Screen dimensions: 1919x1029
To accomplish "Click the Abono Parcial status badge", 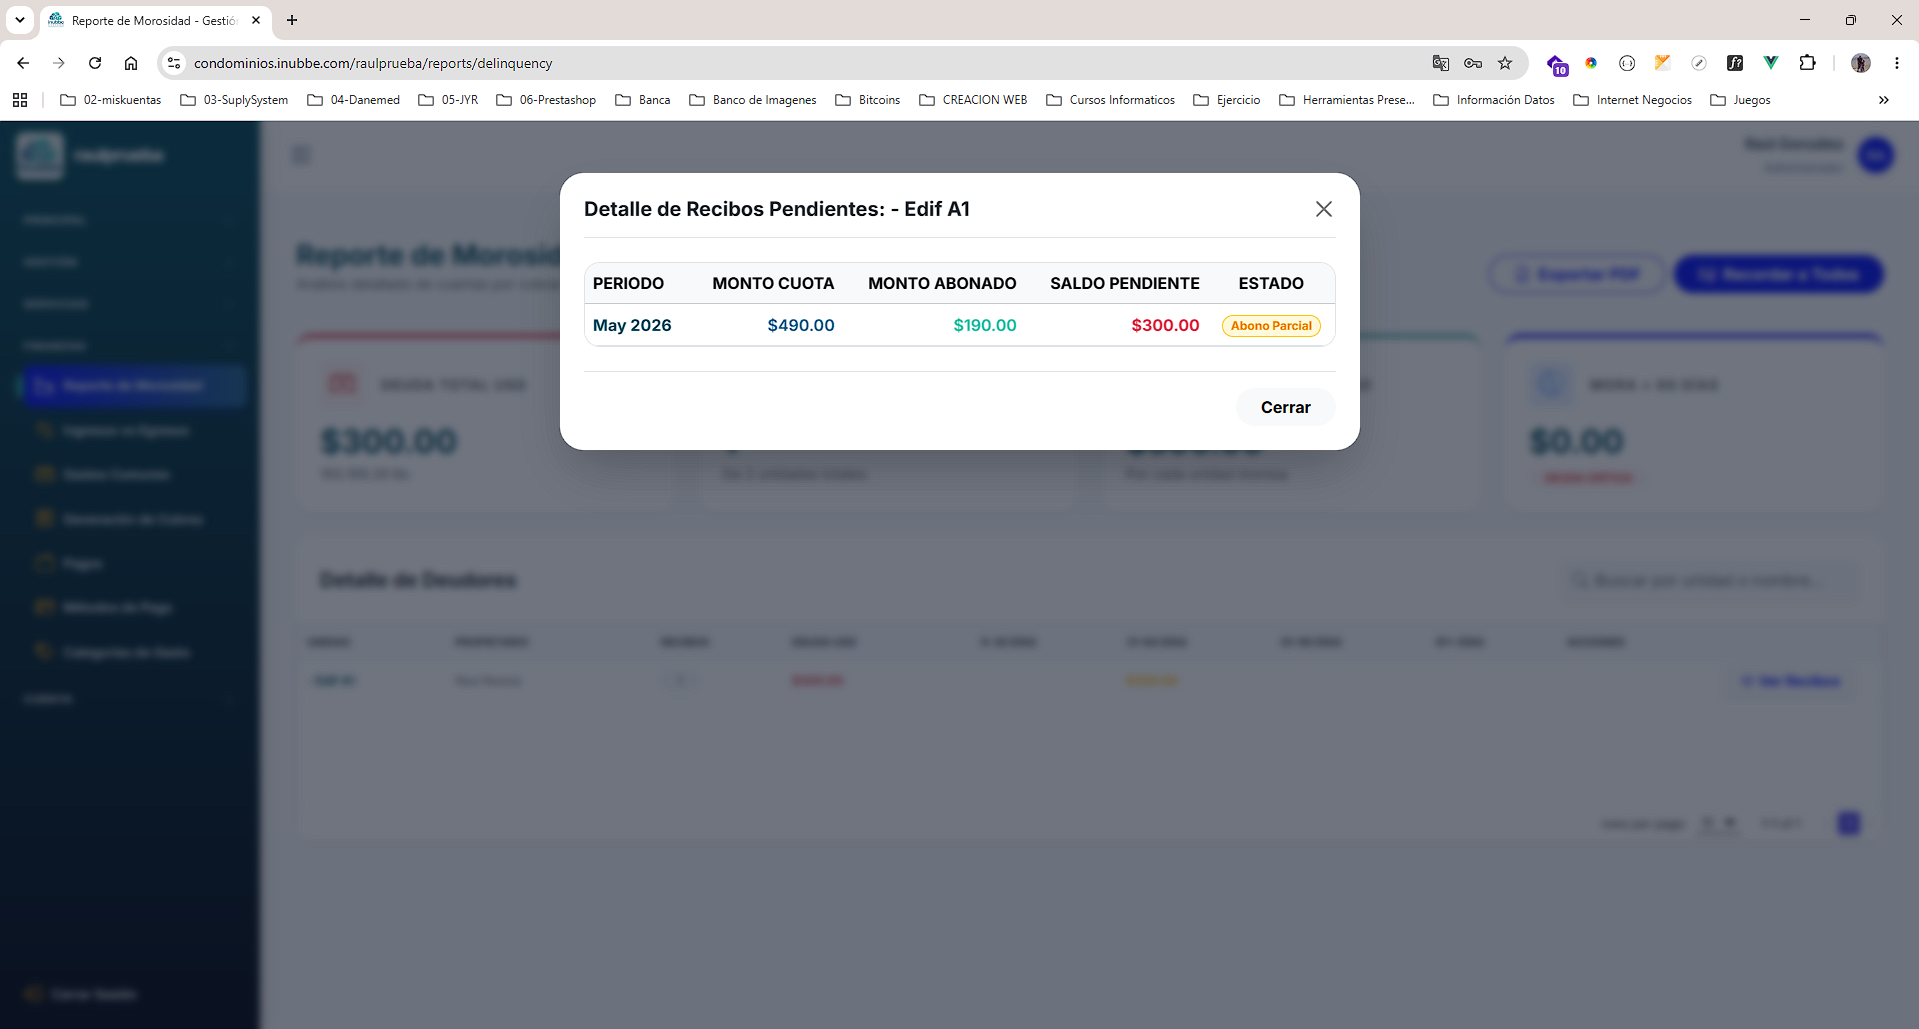I will click(x=1271, y=326).
